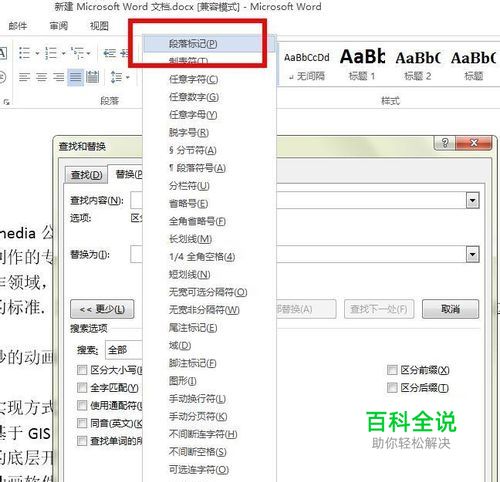
Task: Select 图形(I) menu entry
Action: pyautogui.click(x=209, y=381)
